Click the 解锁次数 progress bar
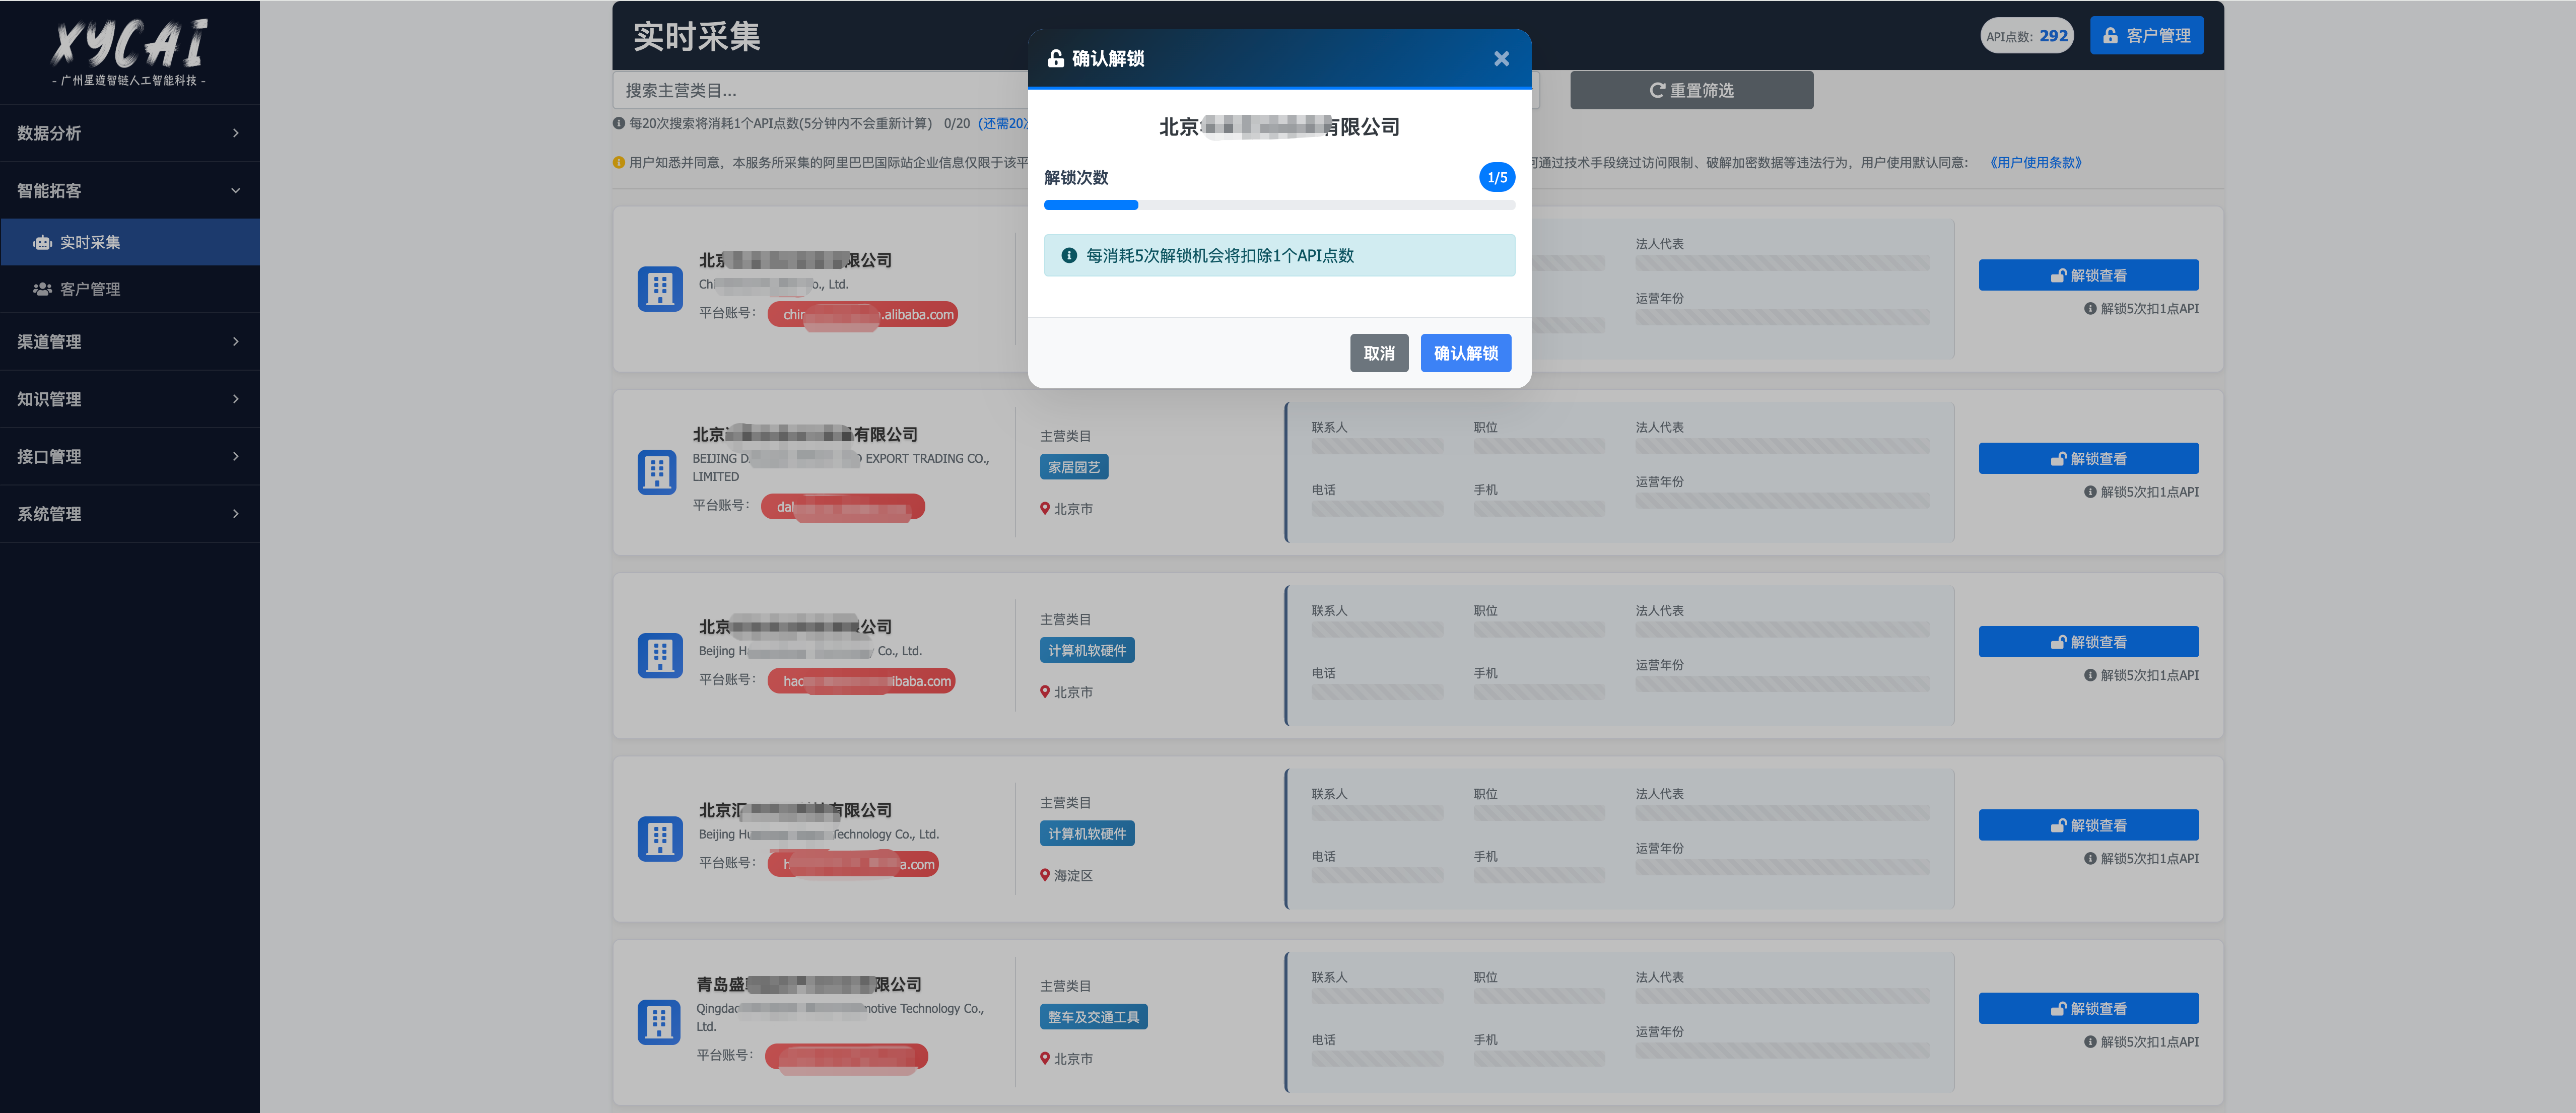The height and width of the screenshot is (1113, 2576). (x=1279, y=205)
